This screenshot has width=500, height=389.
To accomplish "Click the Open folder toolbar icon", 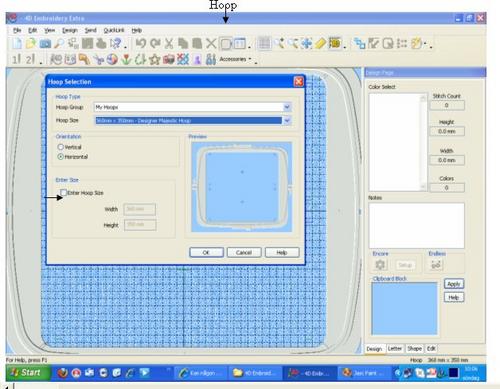I will point(31,43).
